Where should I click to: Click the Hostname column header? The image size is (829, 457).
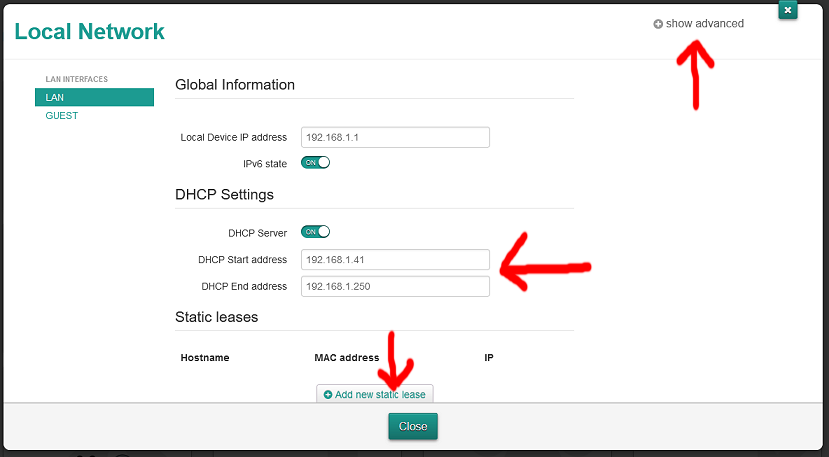205,357
